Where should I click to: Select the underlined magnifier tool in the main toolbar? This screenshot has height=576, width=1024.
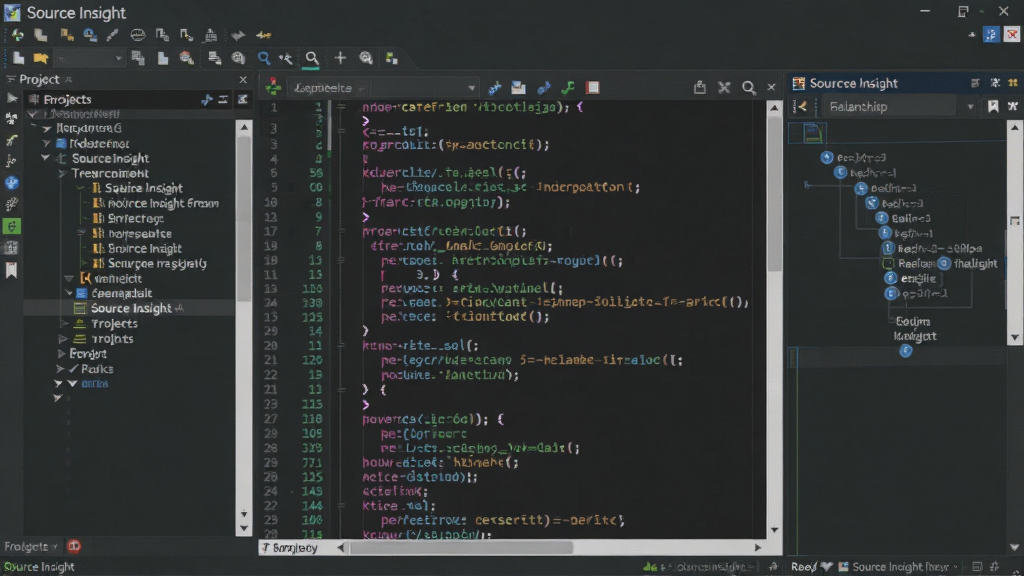(x=312, y=59)
